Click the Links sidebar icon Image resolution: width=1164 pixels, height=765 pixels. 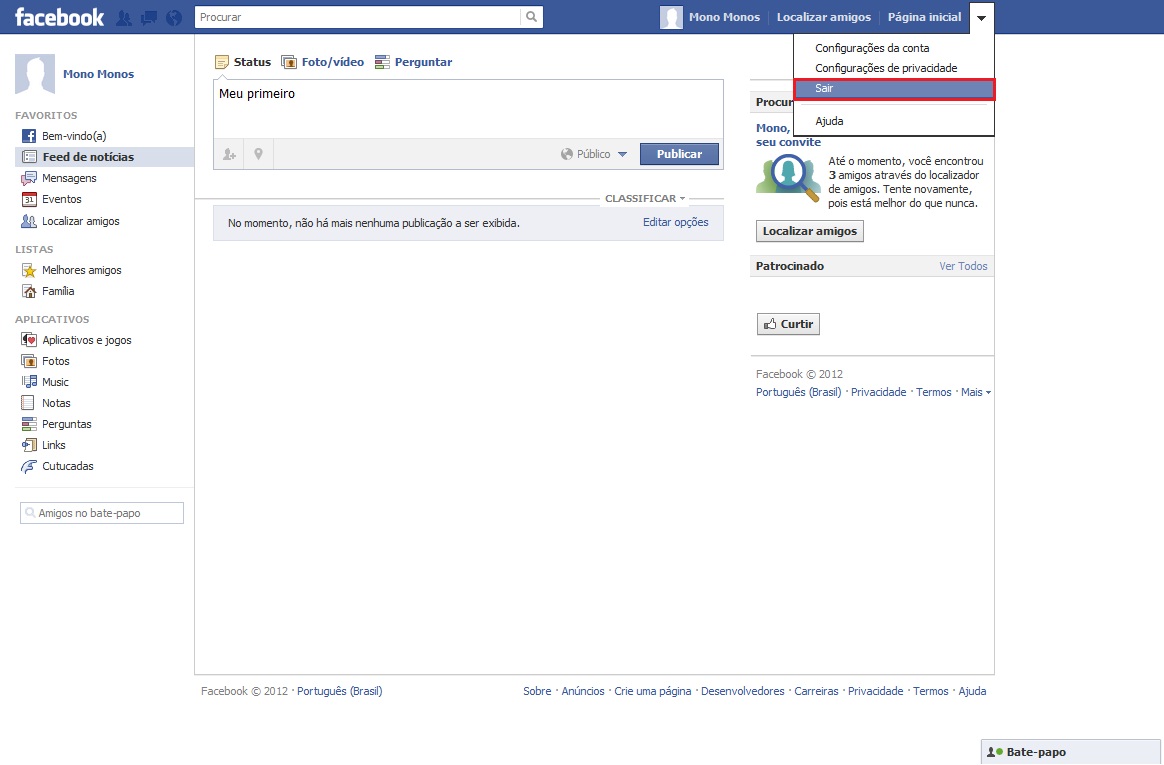29,445
